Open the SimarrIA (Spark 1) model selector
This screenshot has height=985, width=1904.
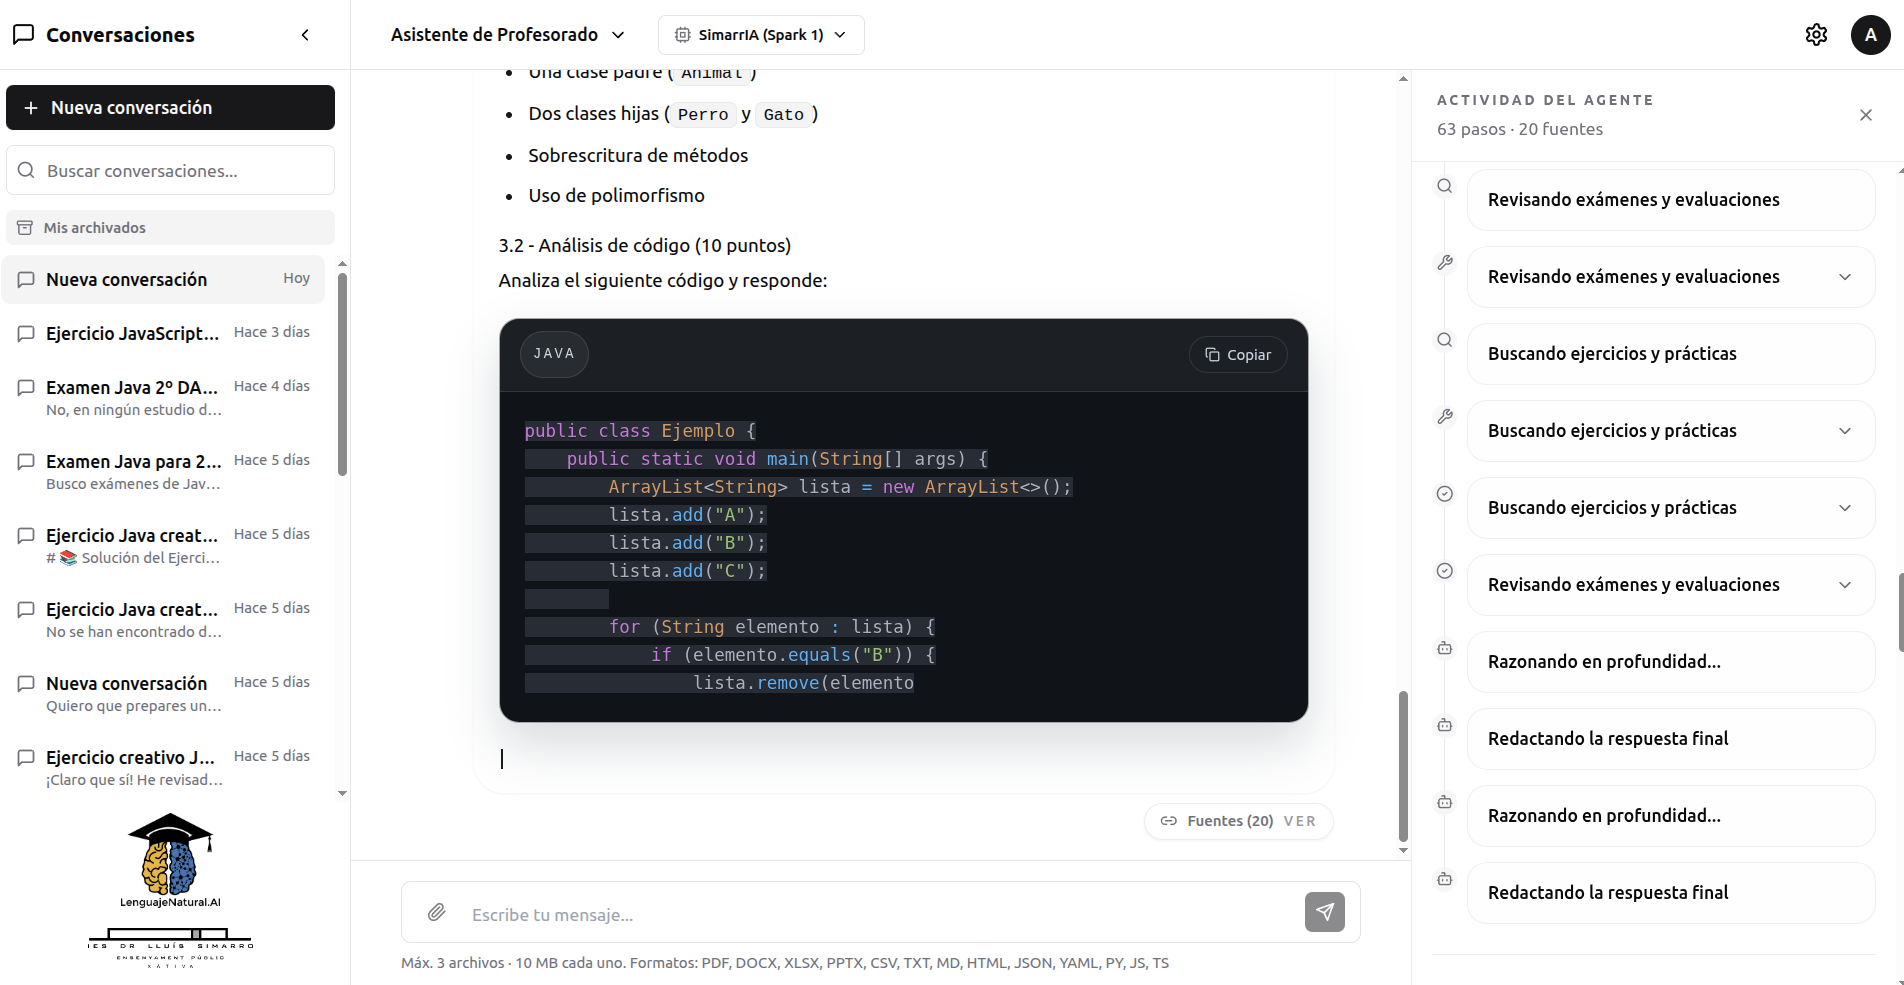(x=761, y=35)
